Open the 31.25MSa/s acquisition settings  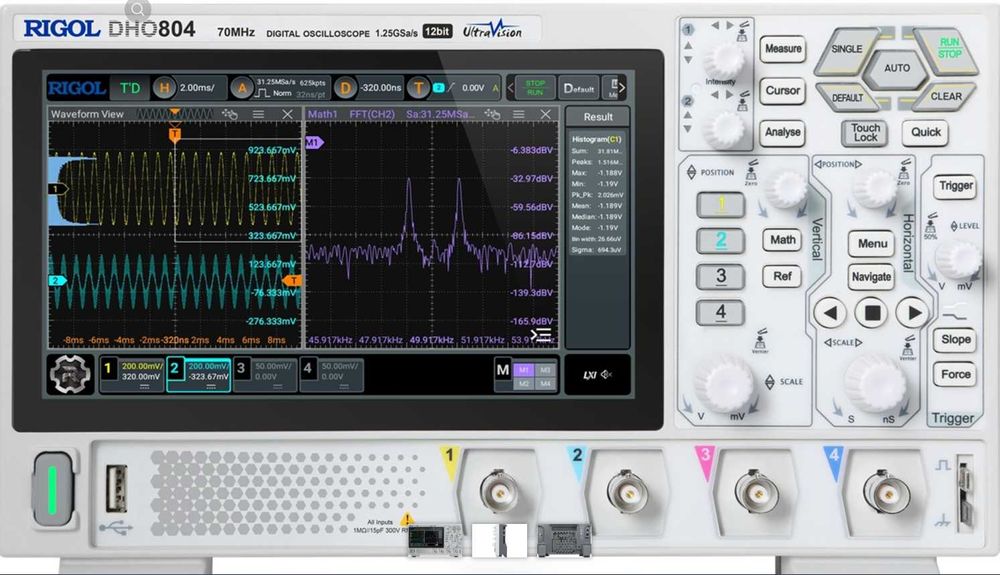pyautogui.click(x=291, y=88)
